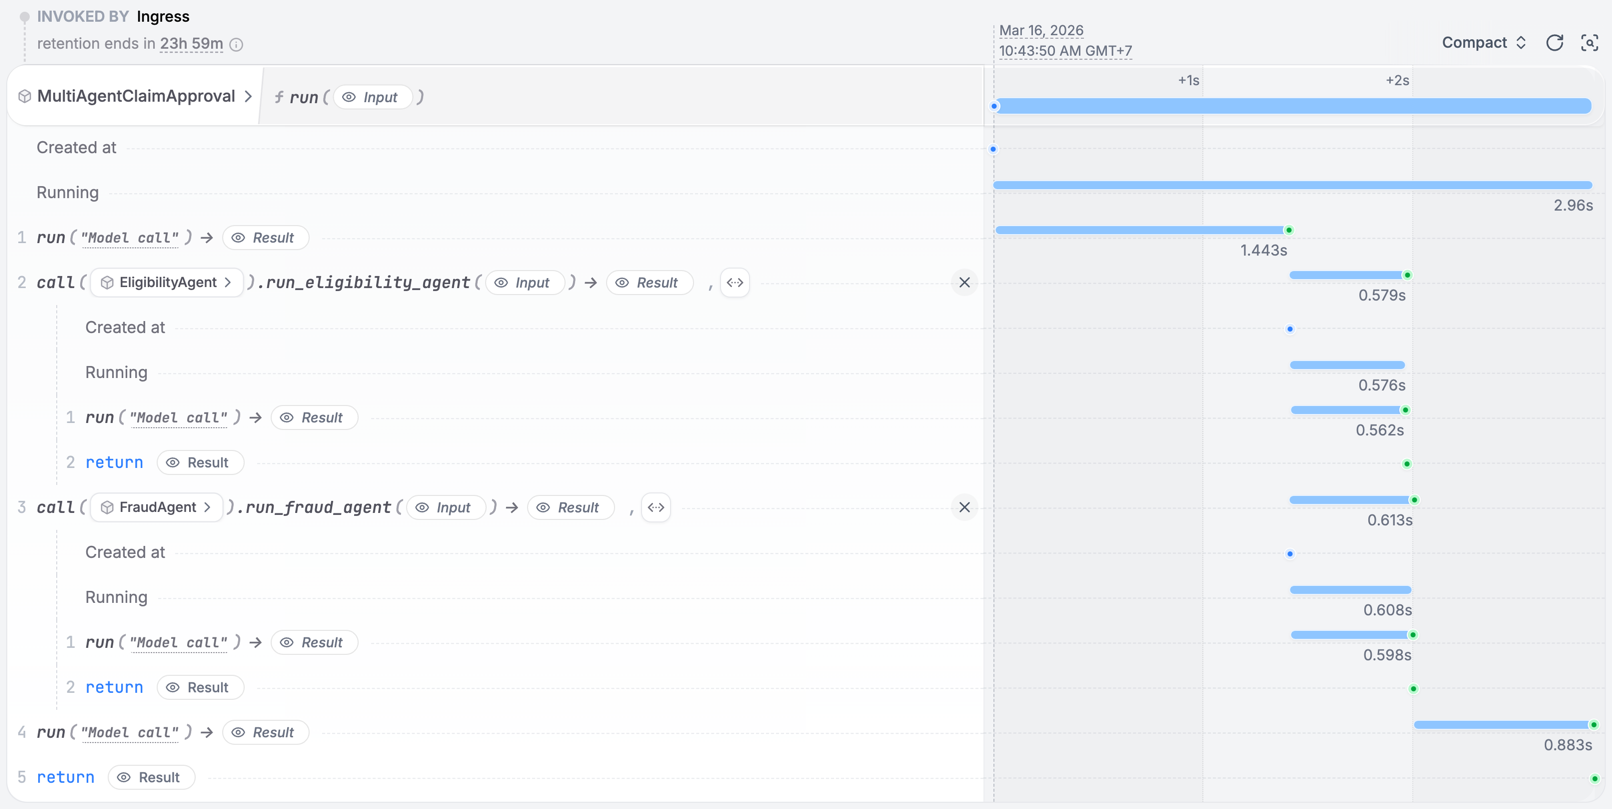This screenshot has width=1612, height=809.
Task: Click MultiAgentClaimApproval service breadcrumb
Action: coord(136,96)
